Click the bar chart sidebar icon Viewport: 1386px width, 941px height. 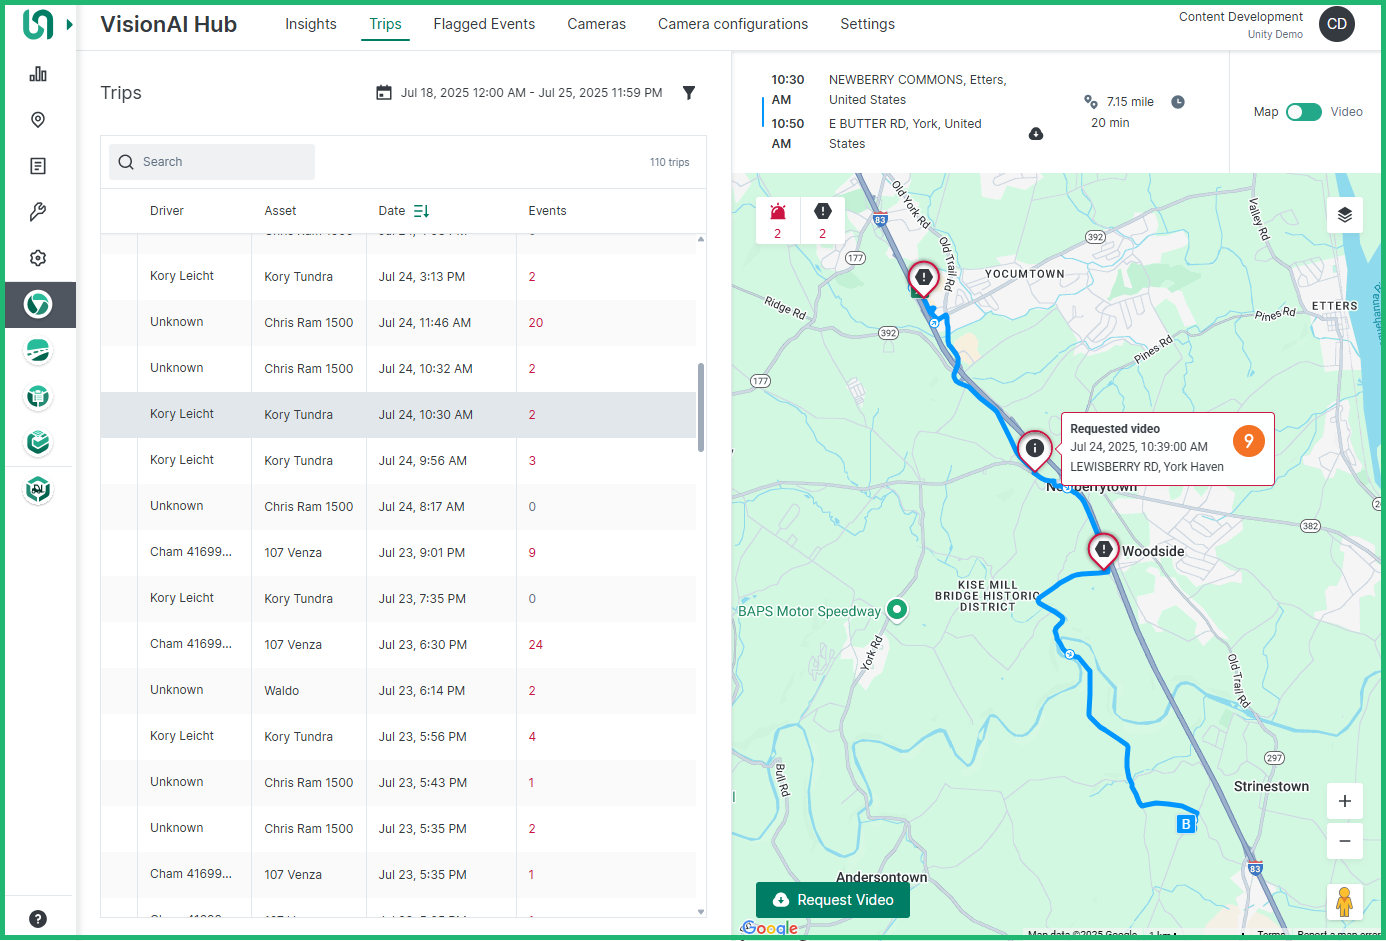pyautogui.click(x=38, y=74)
